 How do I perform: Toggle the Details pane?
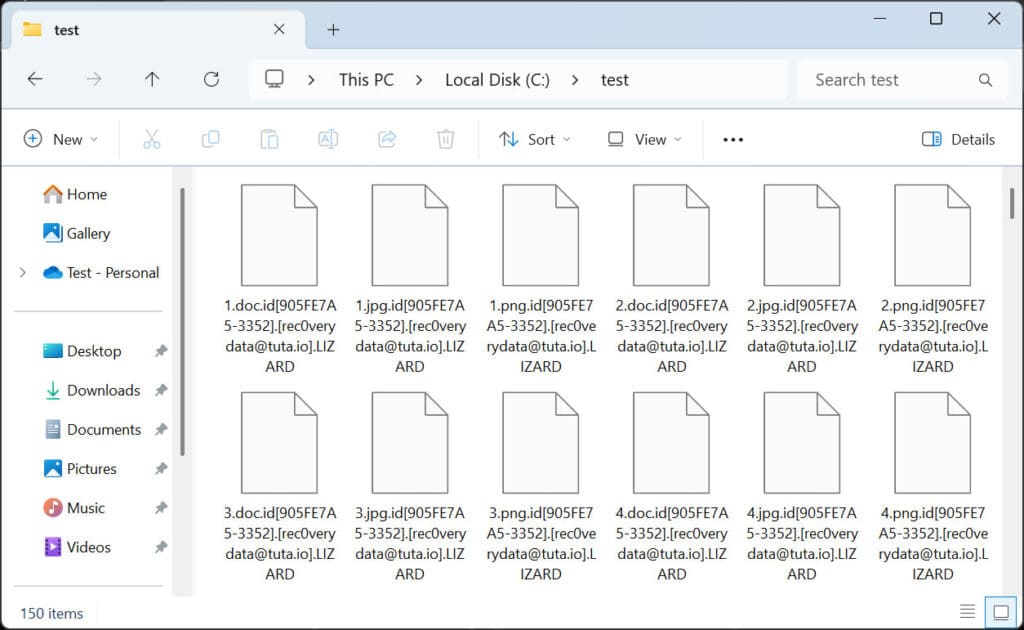[957, 139]
